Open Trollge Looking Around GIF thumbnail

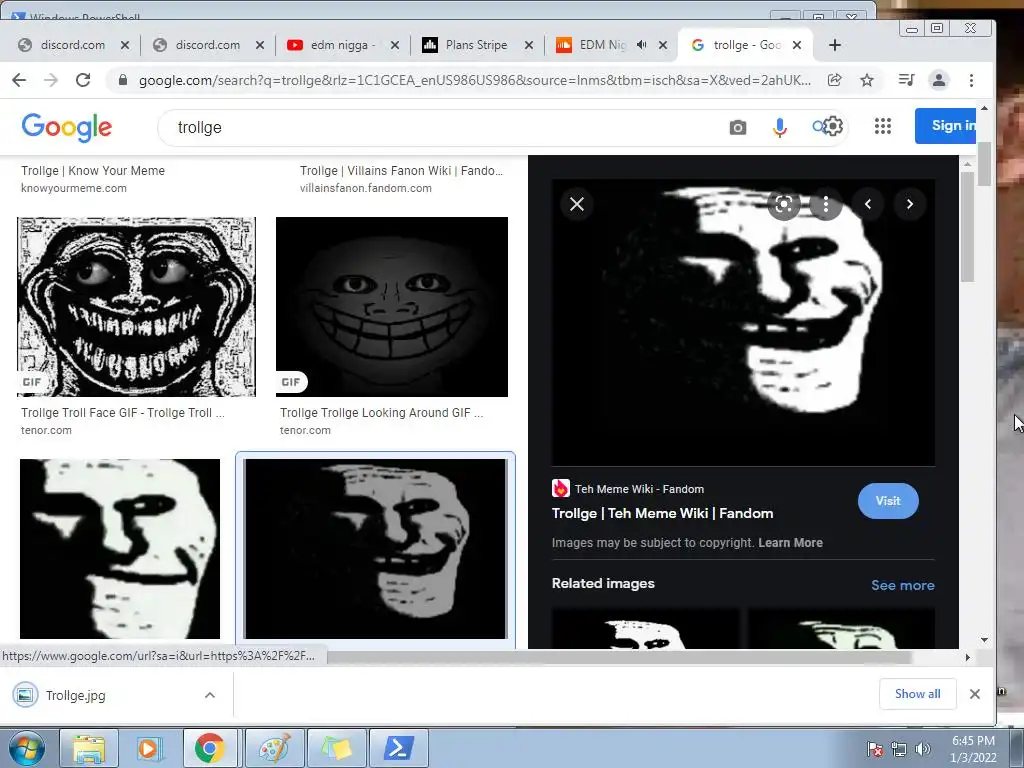coord(392,307)
